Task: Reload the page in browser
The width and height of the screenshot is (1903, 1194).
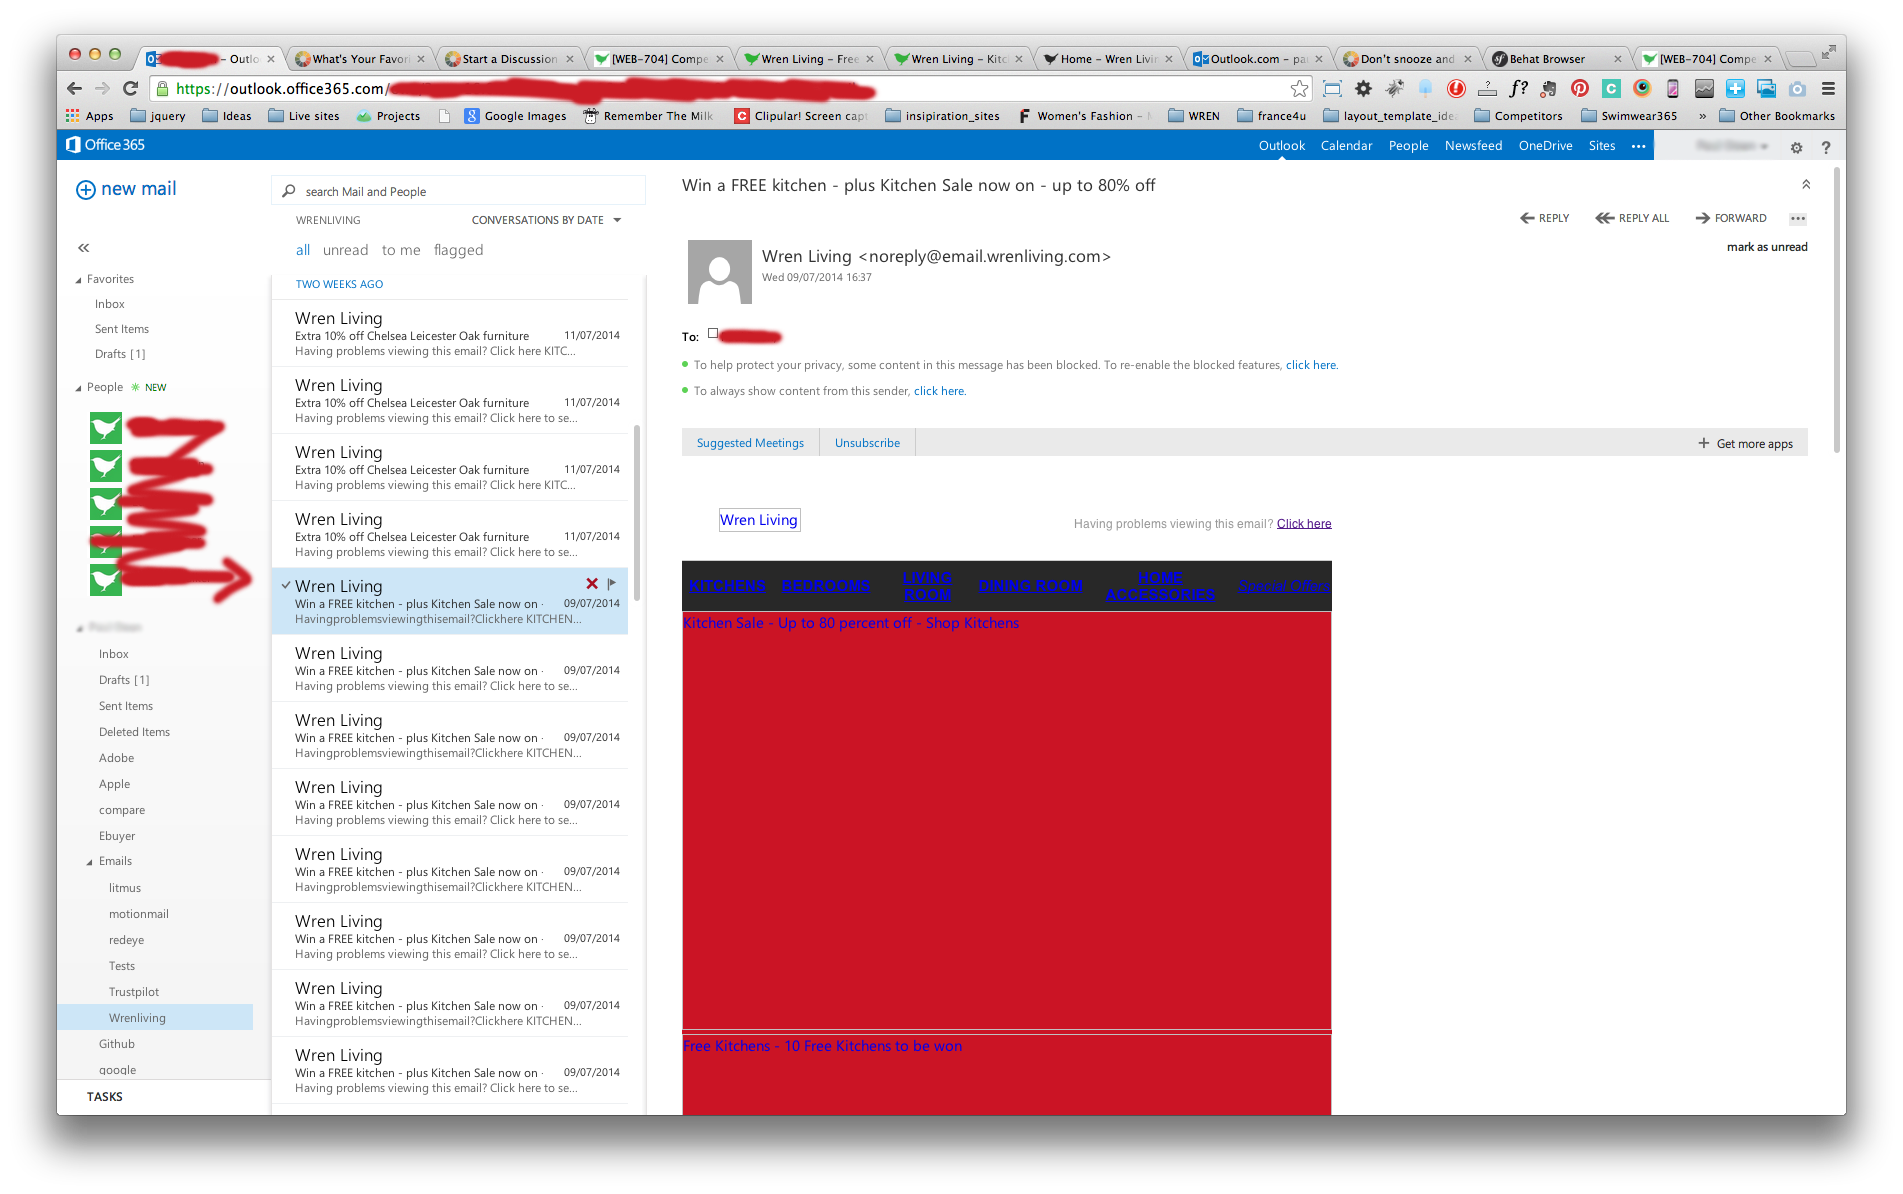Action: tap(130, 88)
